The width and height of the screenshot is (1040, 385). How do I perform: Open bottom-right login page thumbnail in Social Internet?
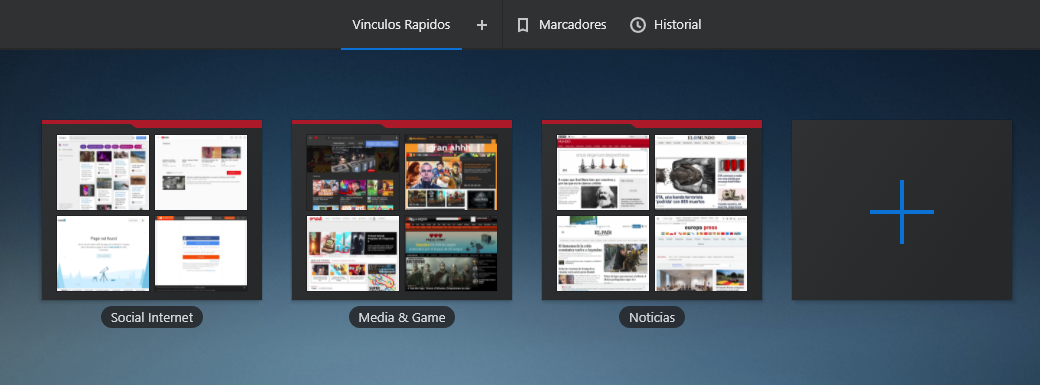pyautogui.click(x=201, y=253)
